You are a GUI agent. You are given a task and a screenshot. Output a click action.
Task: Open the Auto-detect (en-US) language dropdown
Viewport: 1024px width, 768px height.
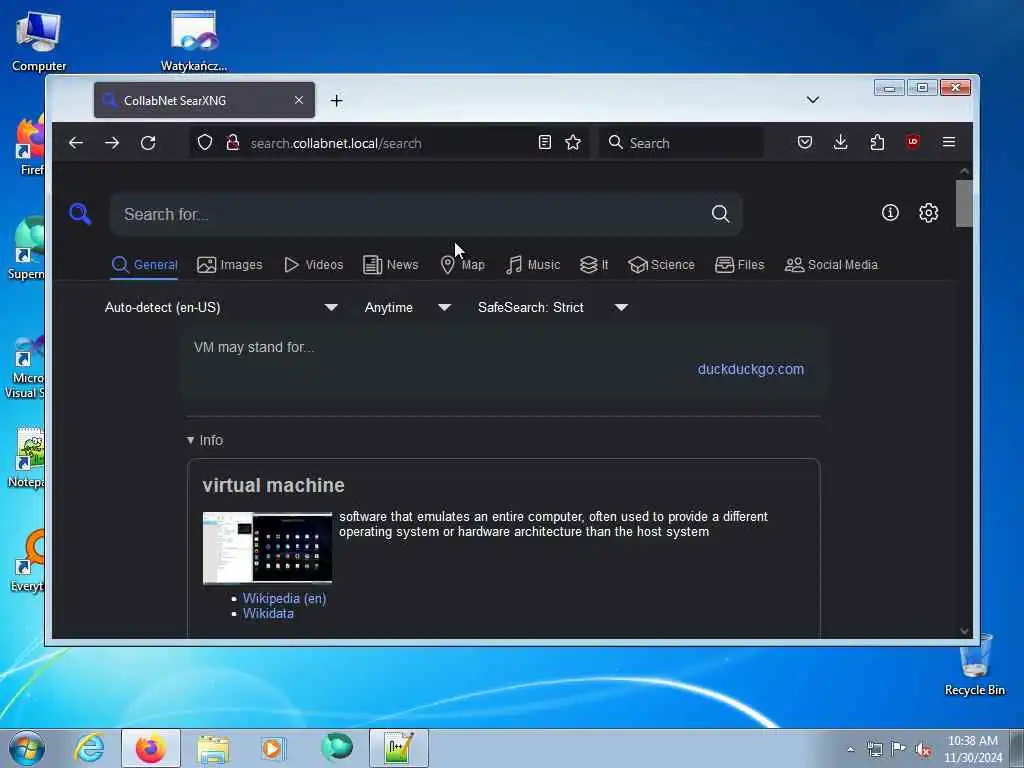pos(221,307)
